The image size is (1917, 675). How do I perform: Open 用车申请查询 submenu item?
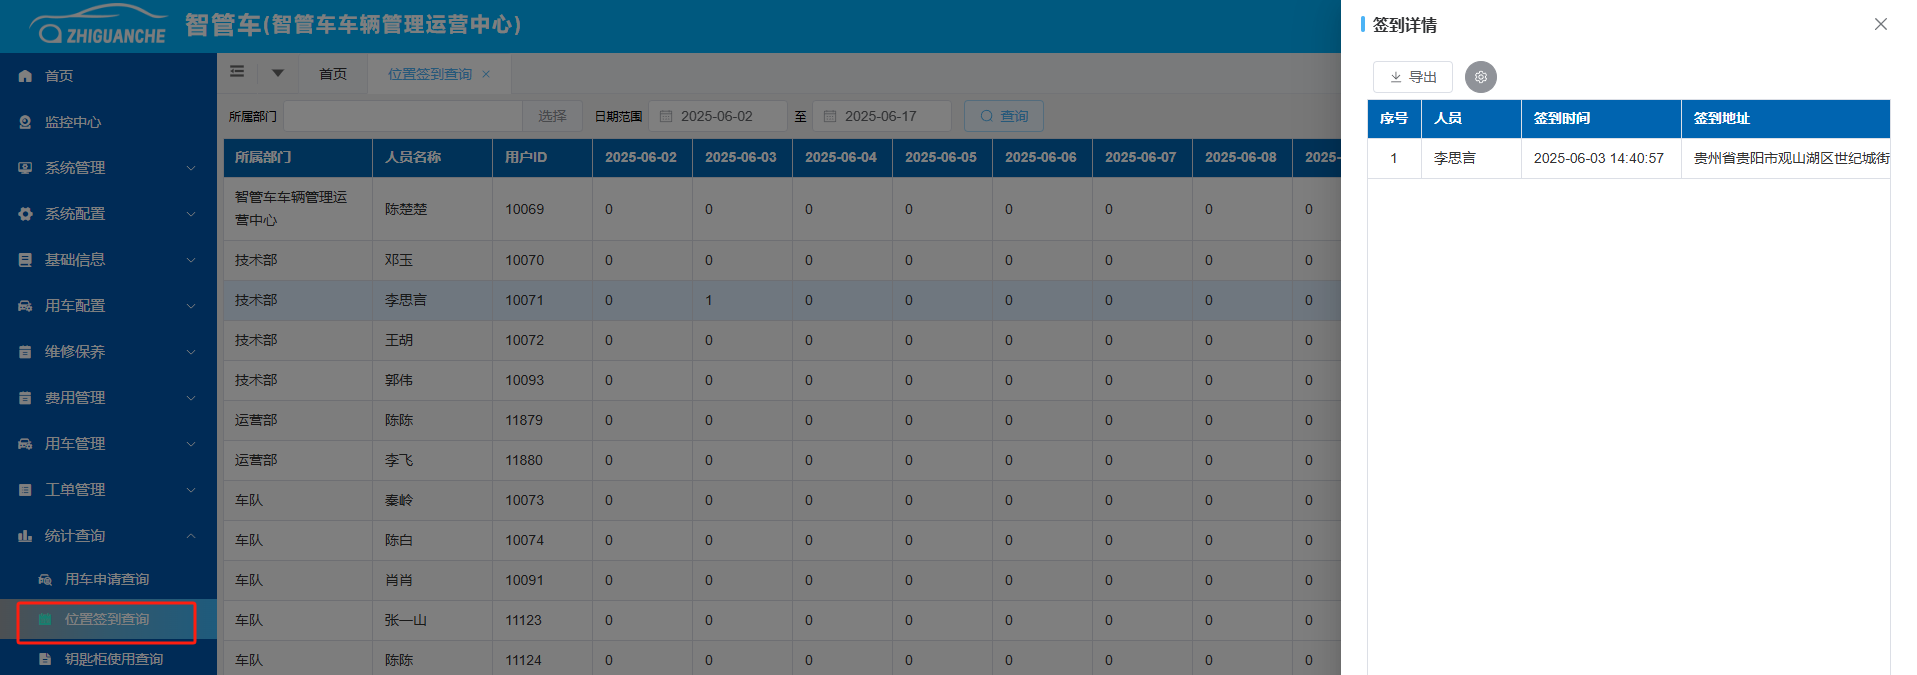[x=106, y=579]
